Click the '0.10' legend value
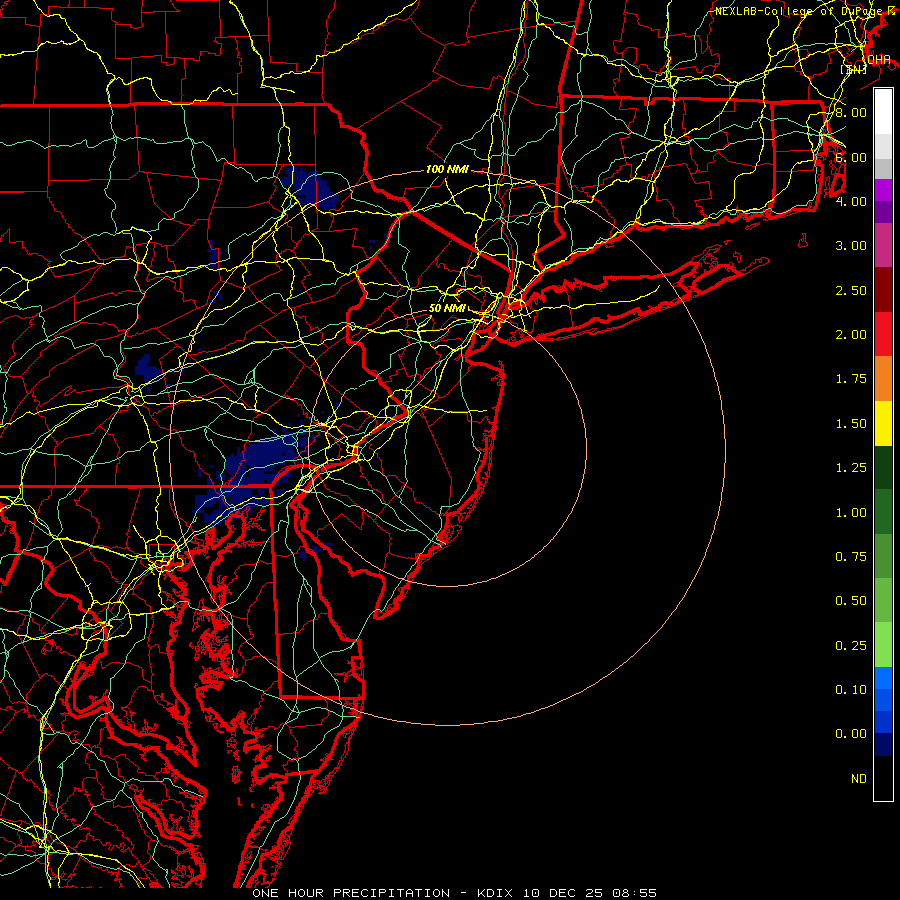This screenshot has width=900, height=900. tap(851, 690)
